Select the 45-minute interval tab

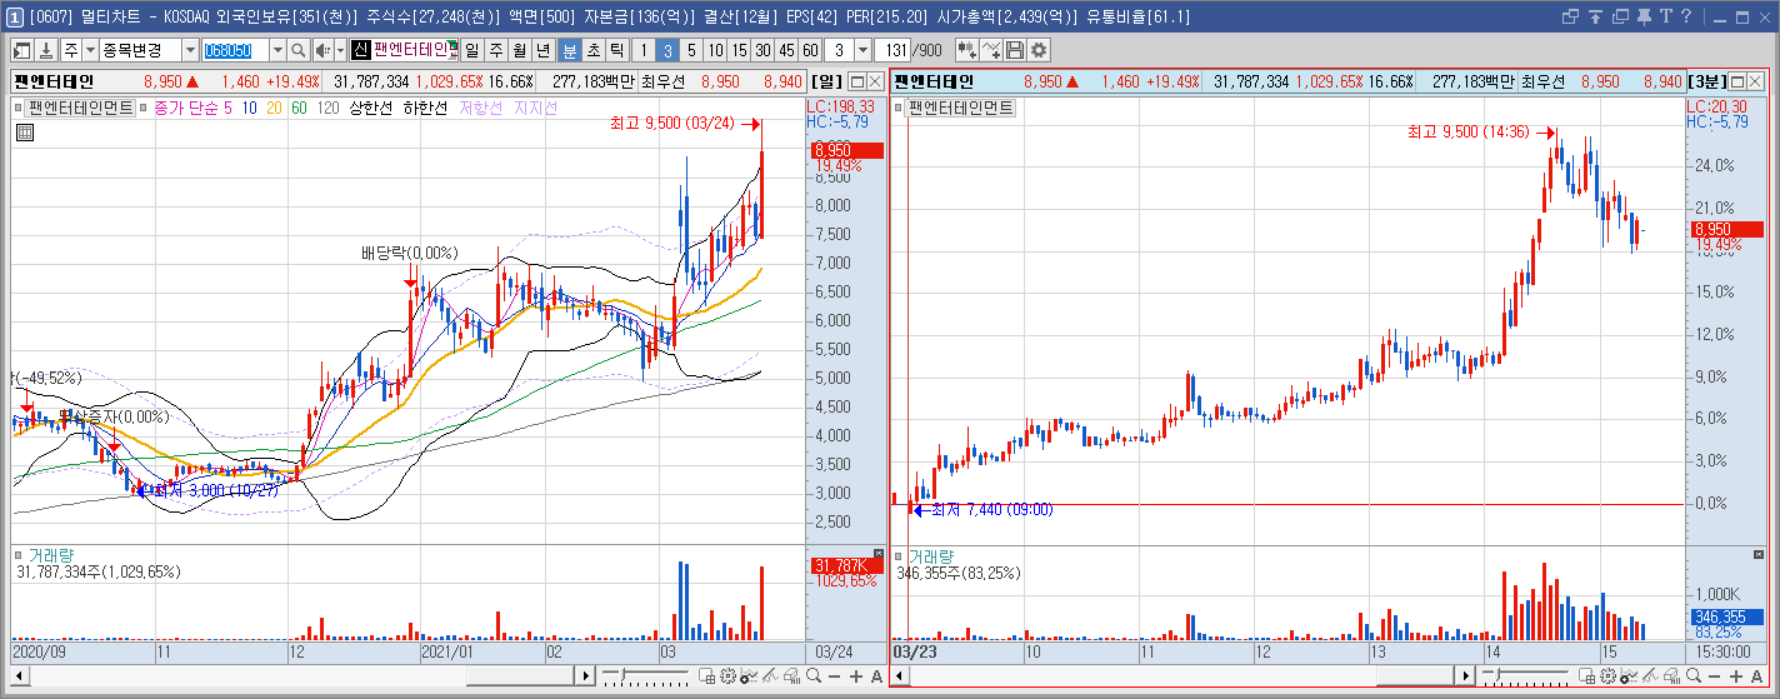click(x=787, y=50)
